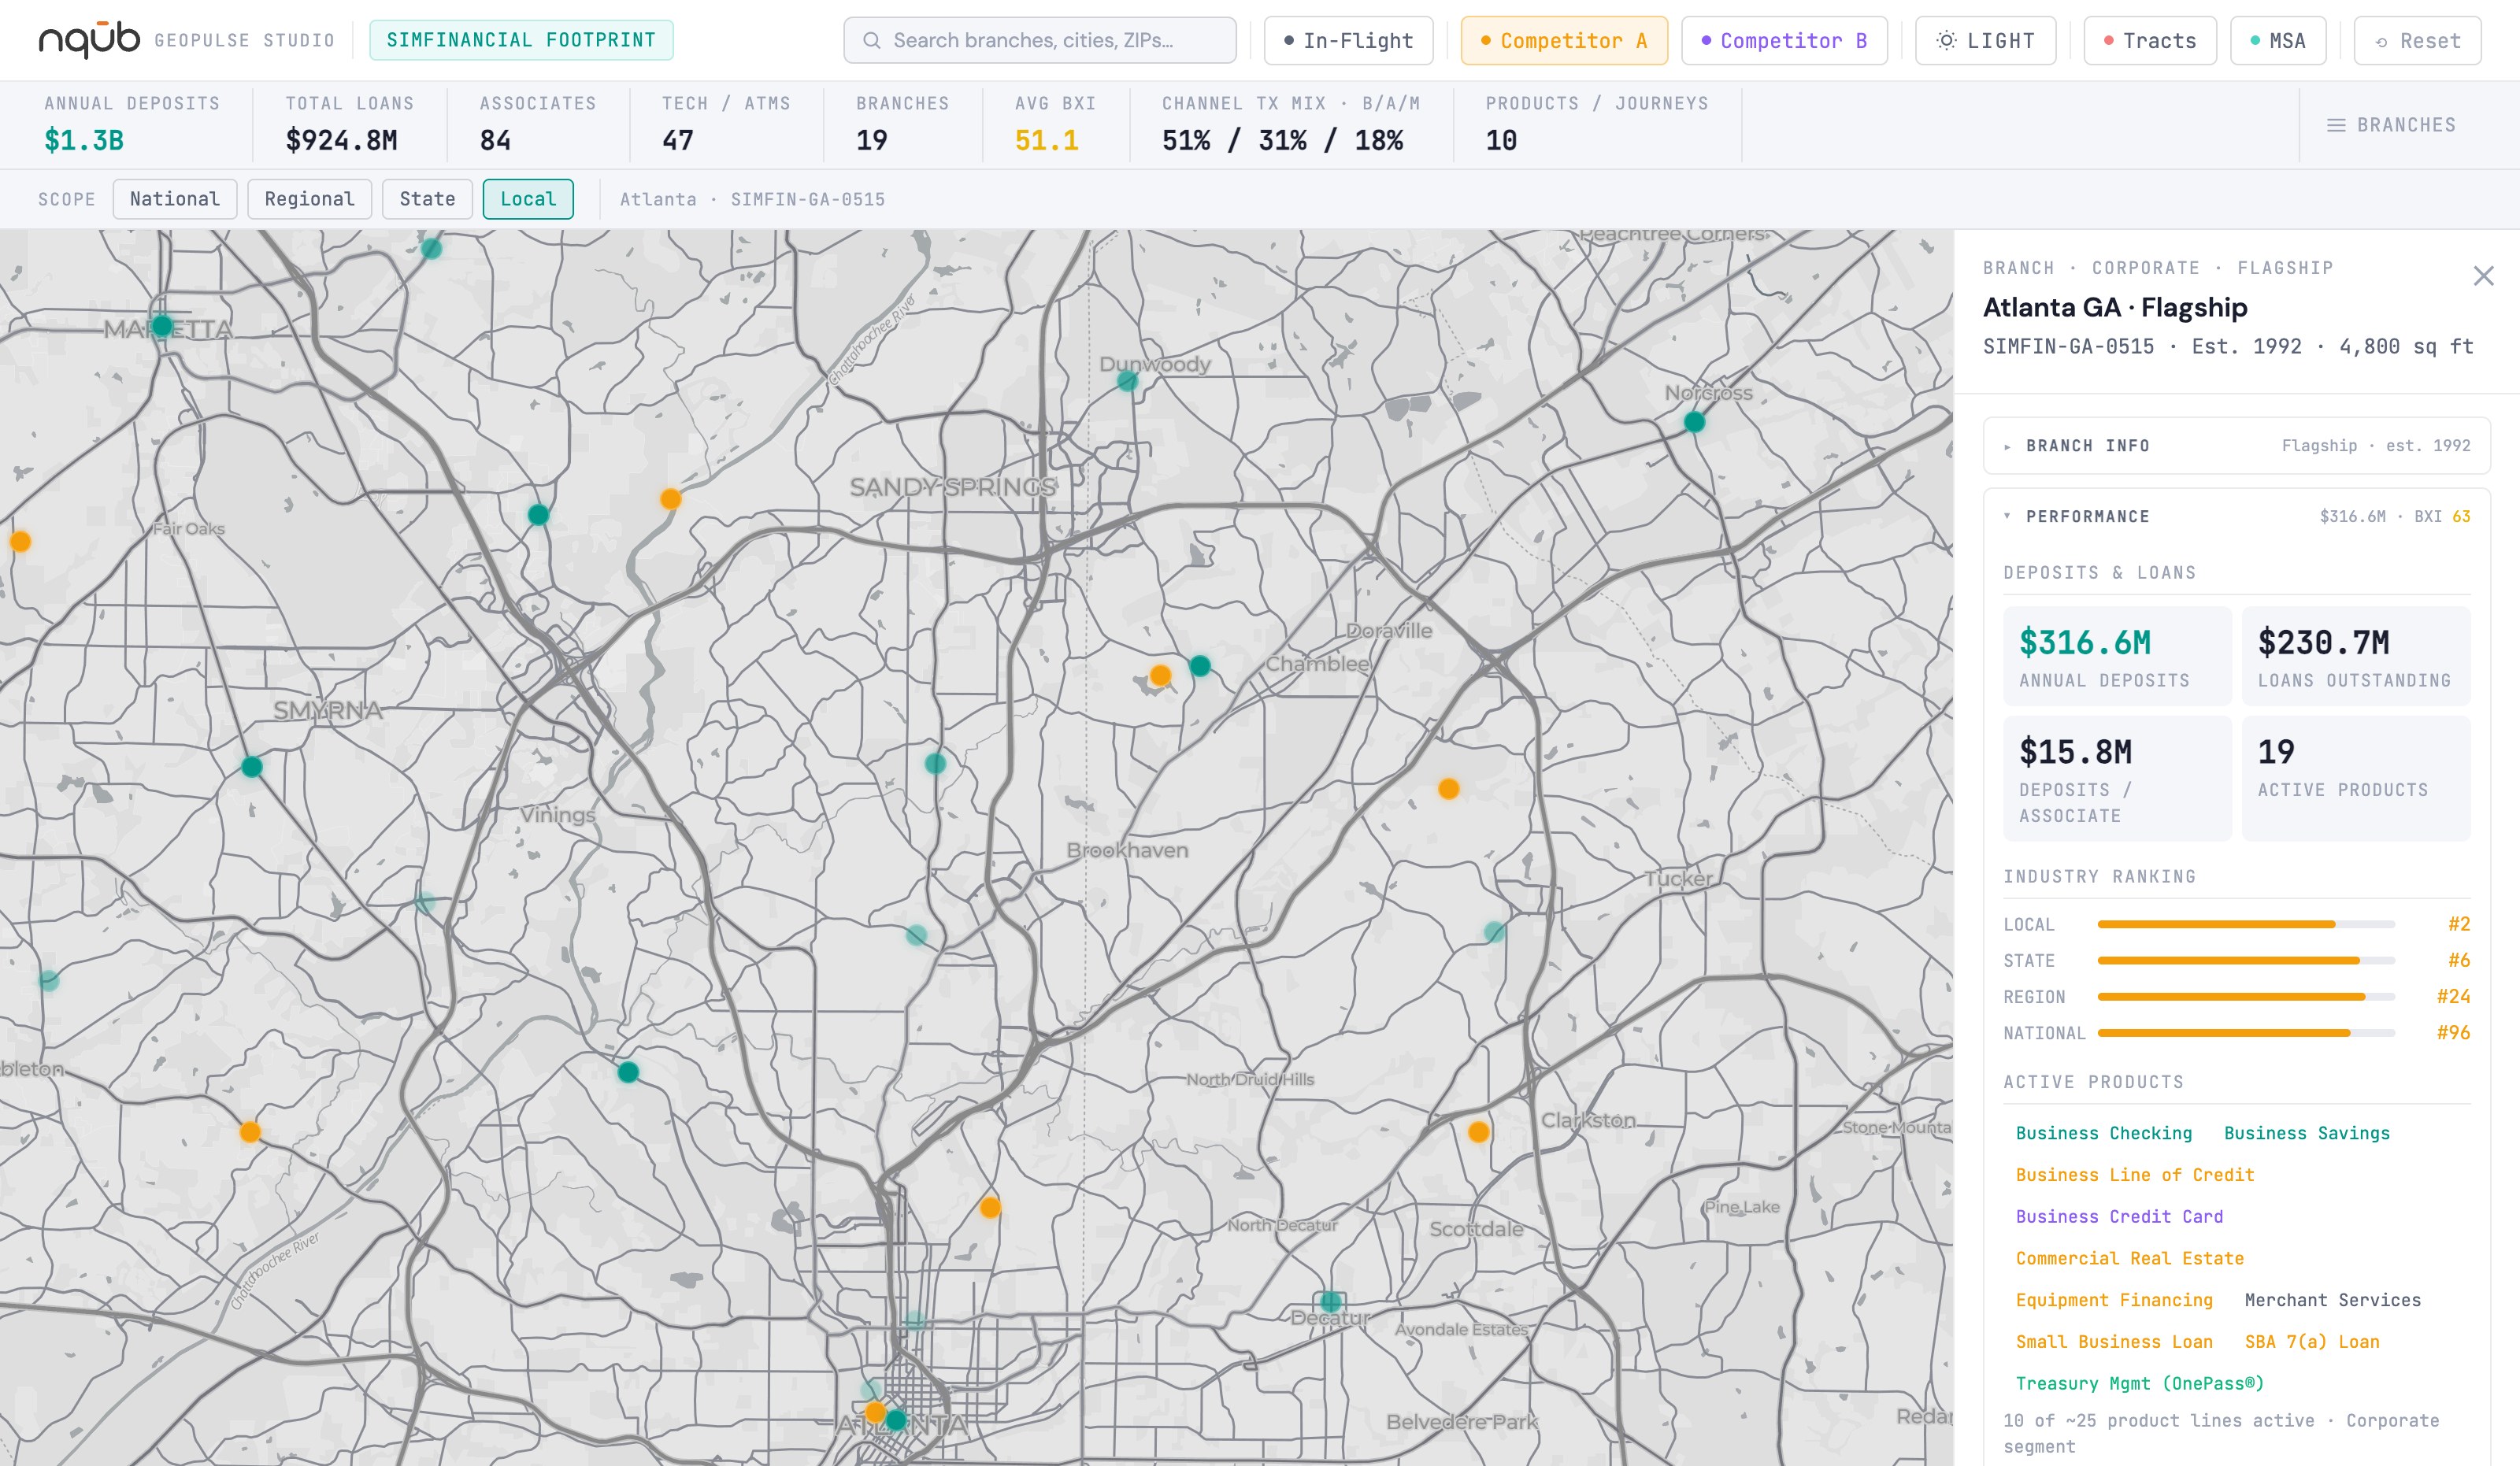
Task: Click the REGION ranking bar
Action: pyautogui.click(x=2246, y=997)
